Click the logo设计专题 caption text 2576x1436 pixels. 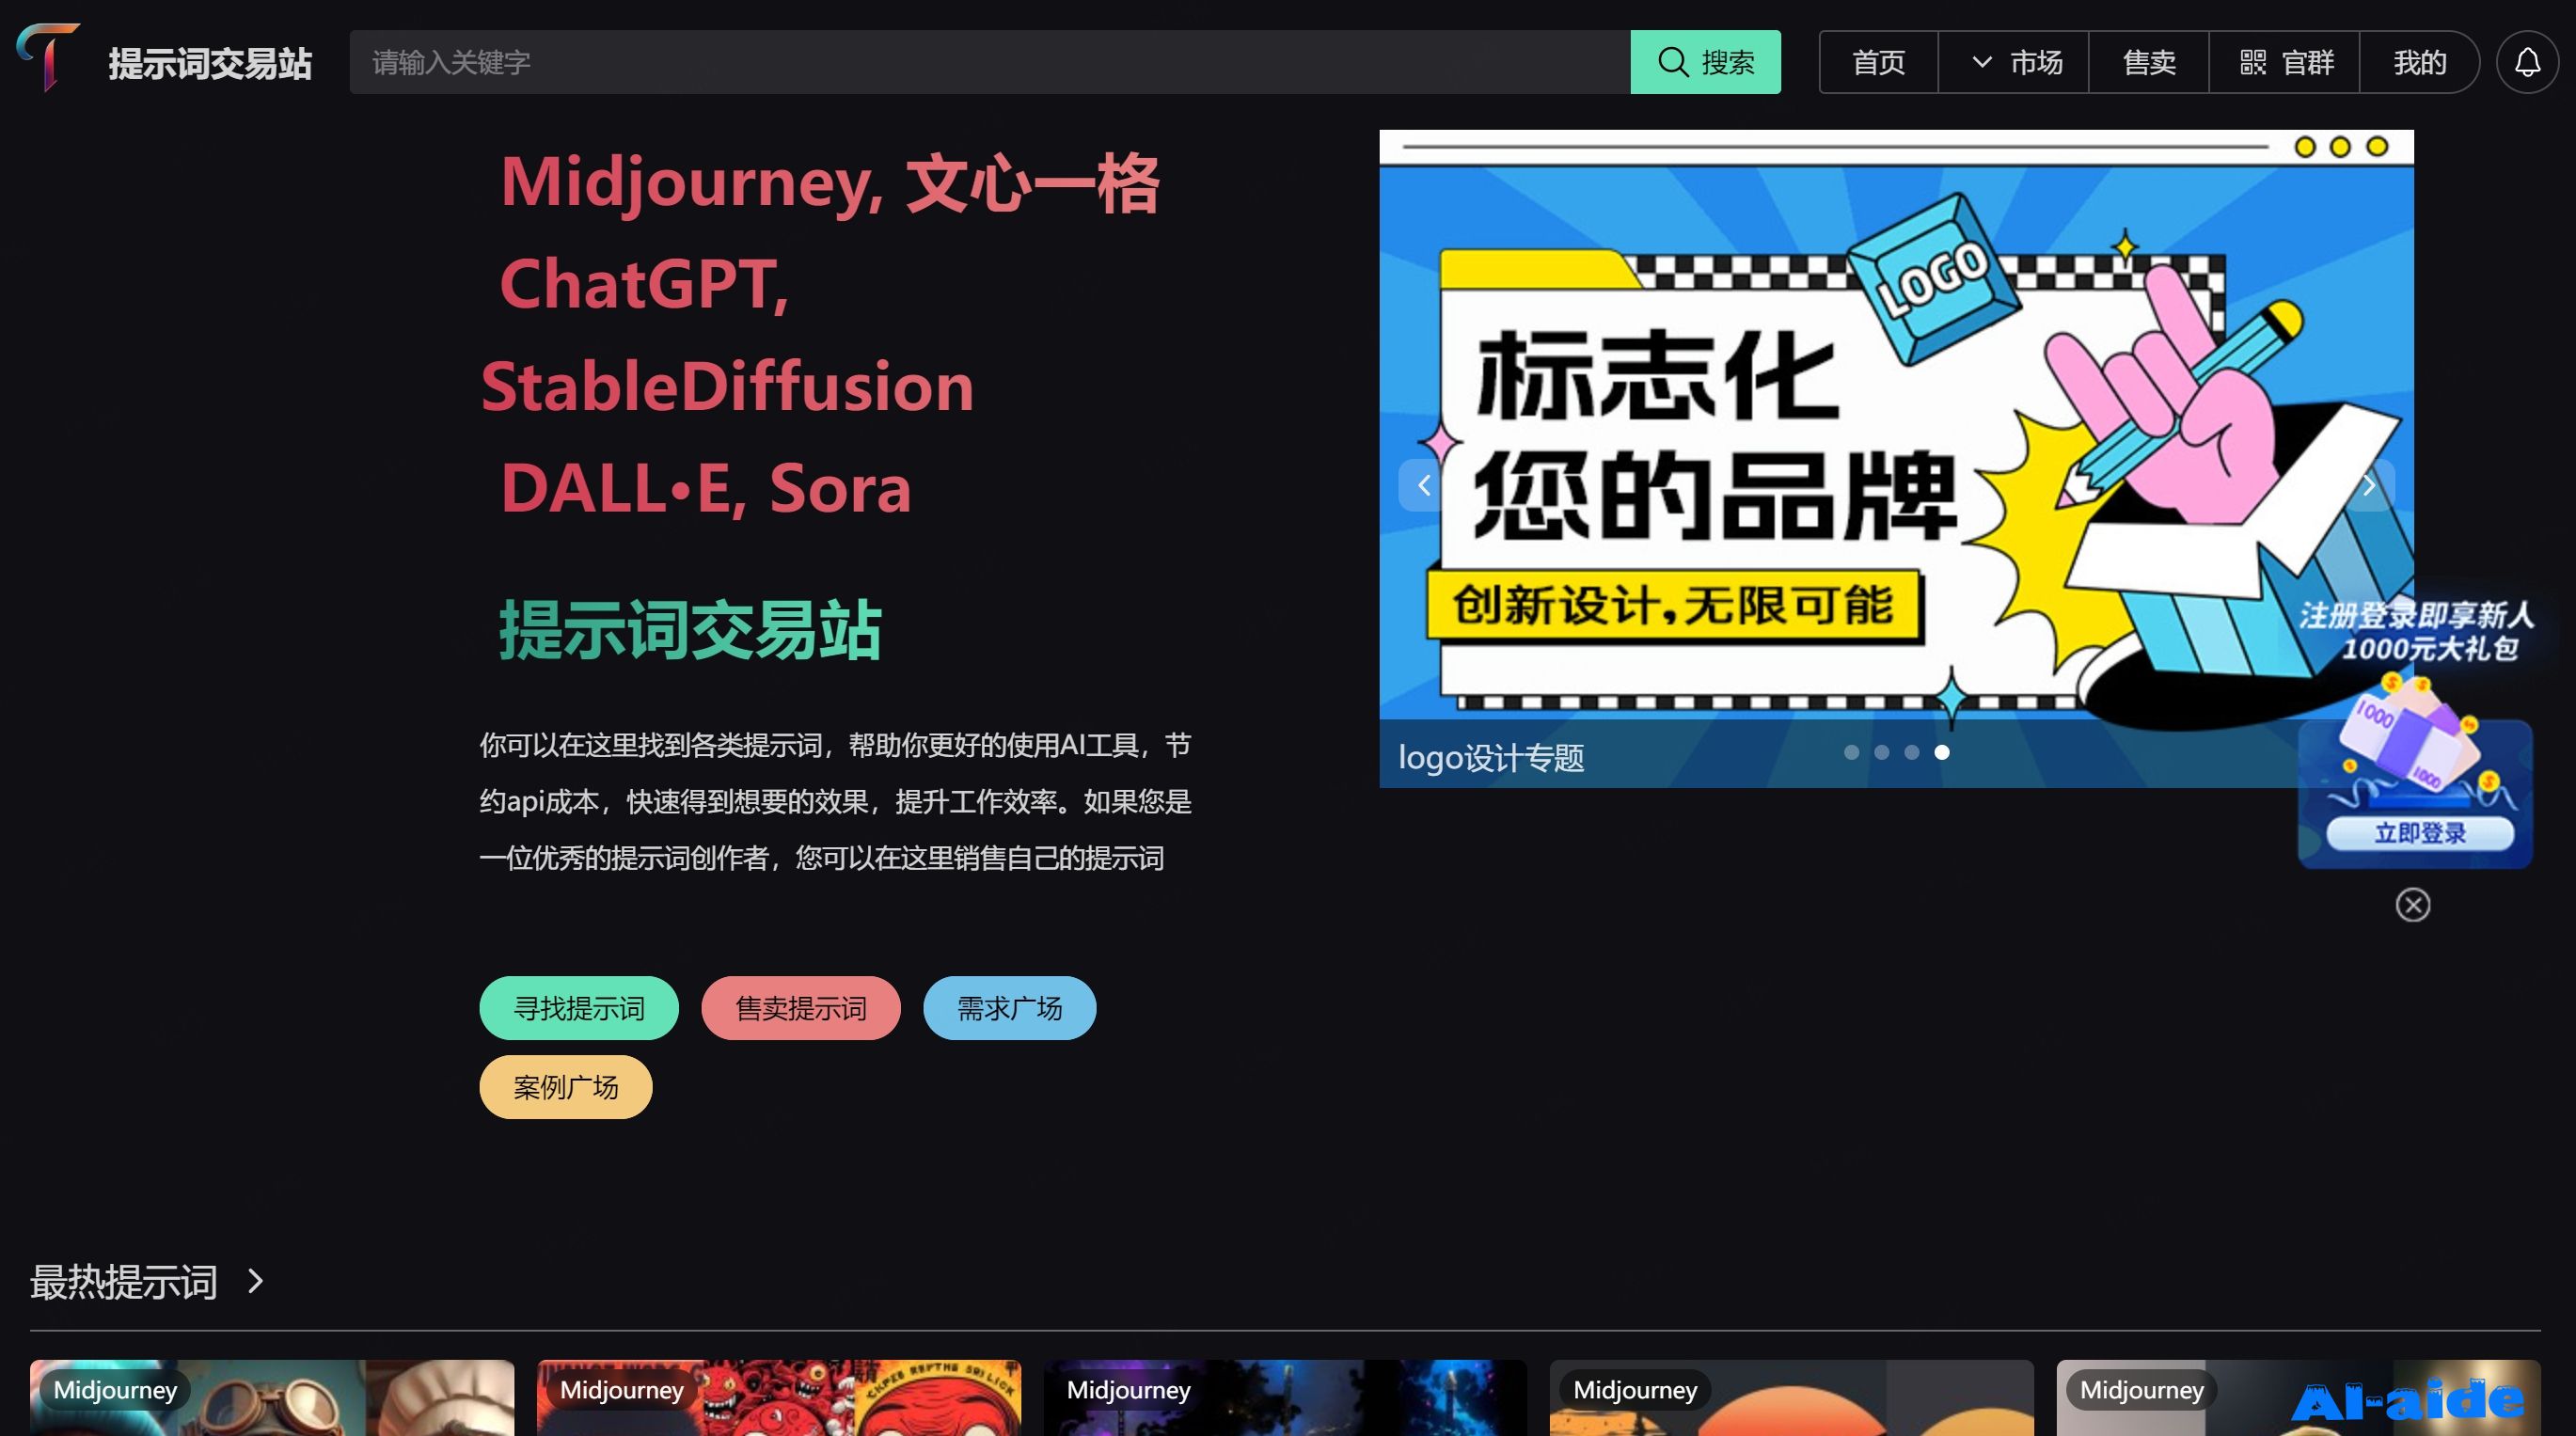click(x=1491, y=758)
